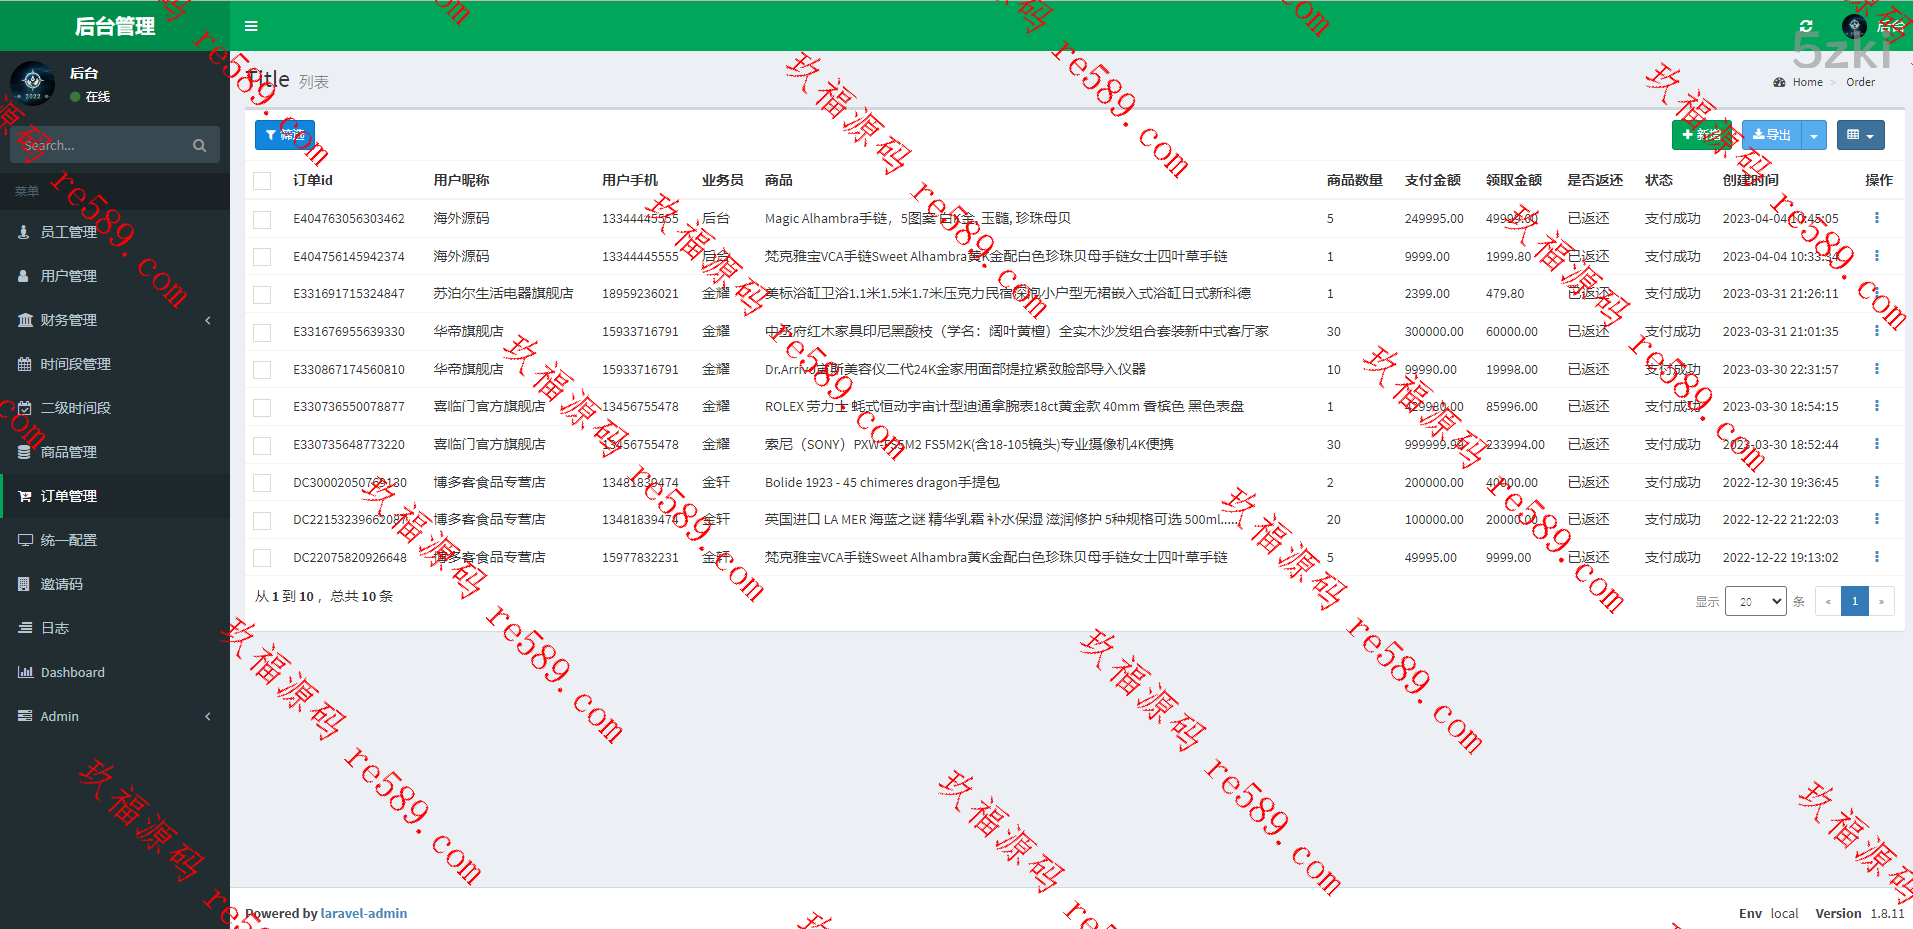Viewport: 1913px width, 929px height.
Task: Click the refresh icon in top bar
Action: [1806, 26]
